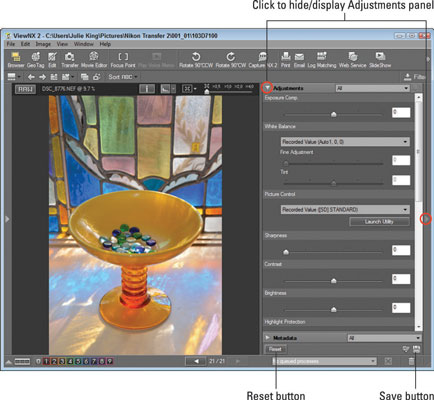Click the image info 'i' button

pyautogui.click(x=147, y=89)
